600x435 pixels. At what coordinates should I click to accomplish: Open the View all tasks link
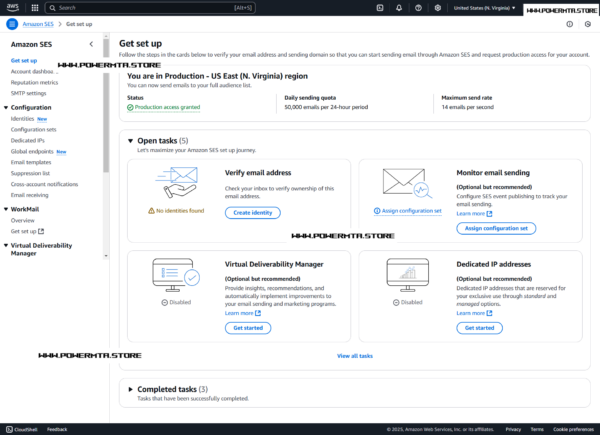coord(355,356)
